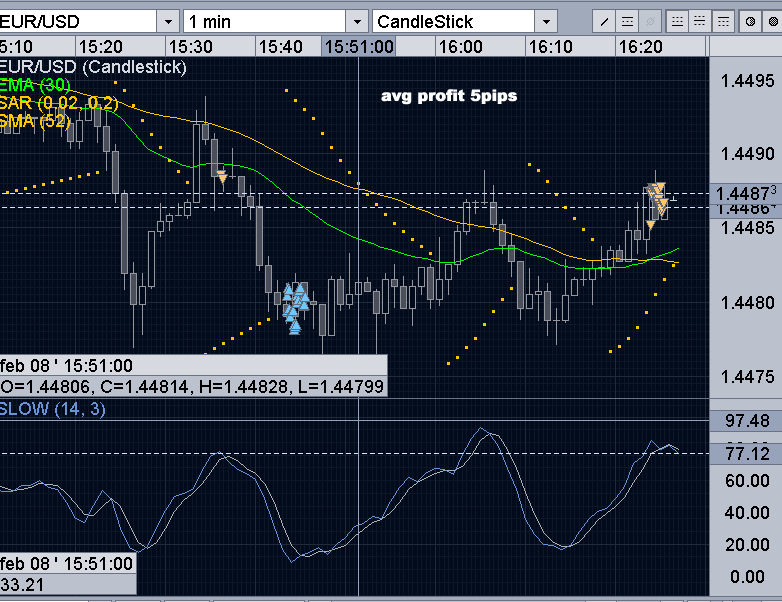Click the 16:00 time axis label

coord(460,47)
